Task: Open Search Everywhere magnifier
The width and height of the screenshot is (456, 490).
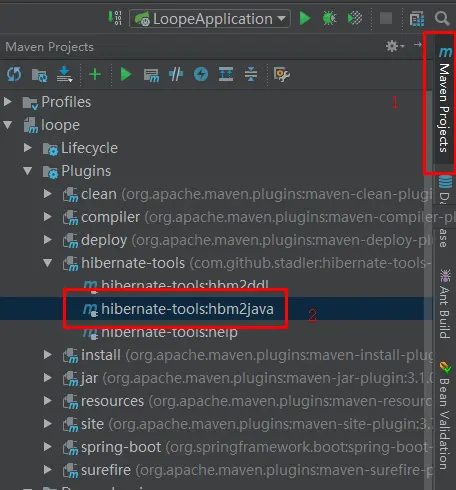Action: (442, 18)
